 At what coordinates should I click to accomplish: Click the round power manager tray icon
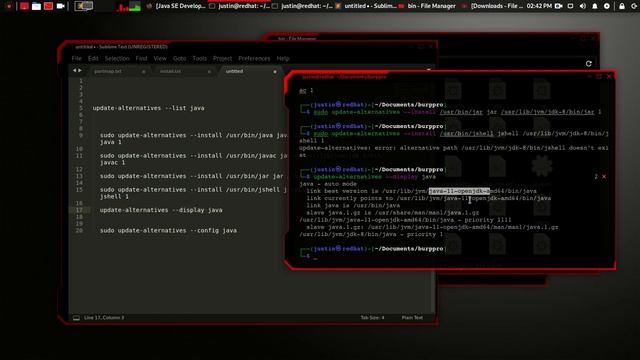click(607, 6)
